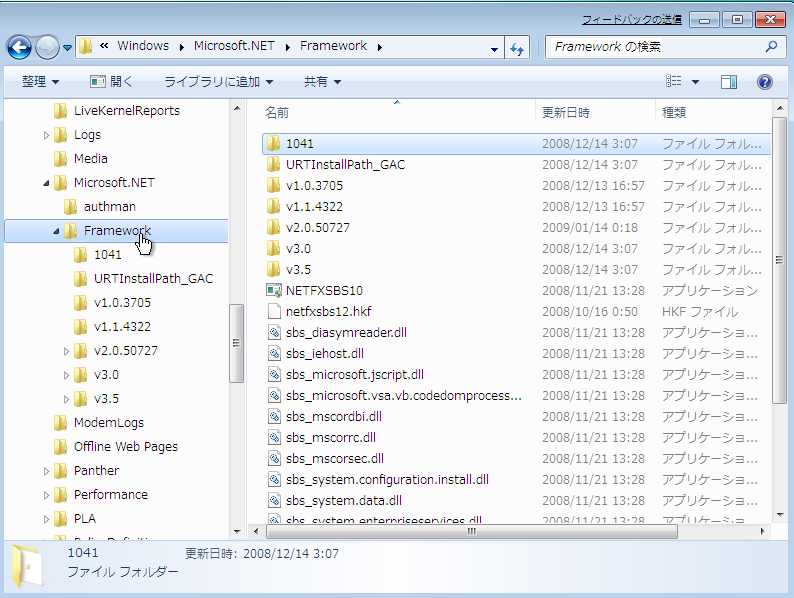Select URTInstallPath_GAC in the navigation tree
This screenshot has width=794, height=598.
click(143, 279)
